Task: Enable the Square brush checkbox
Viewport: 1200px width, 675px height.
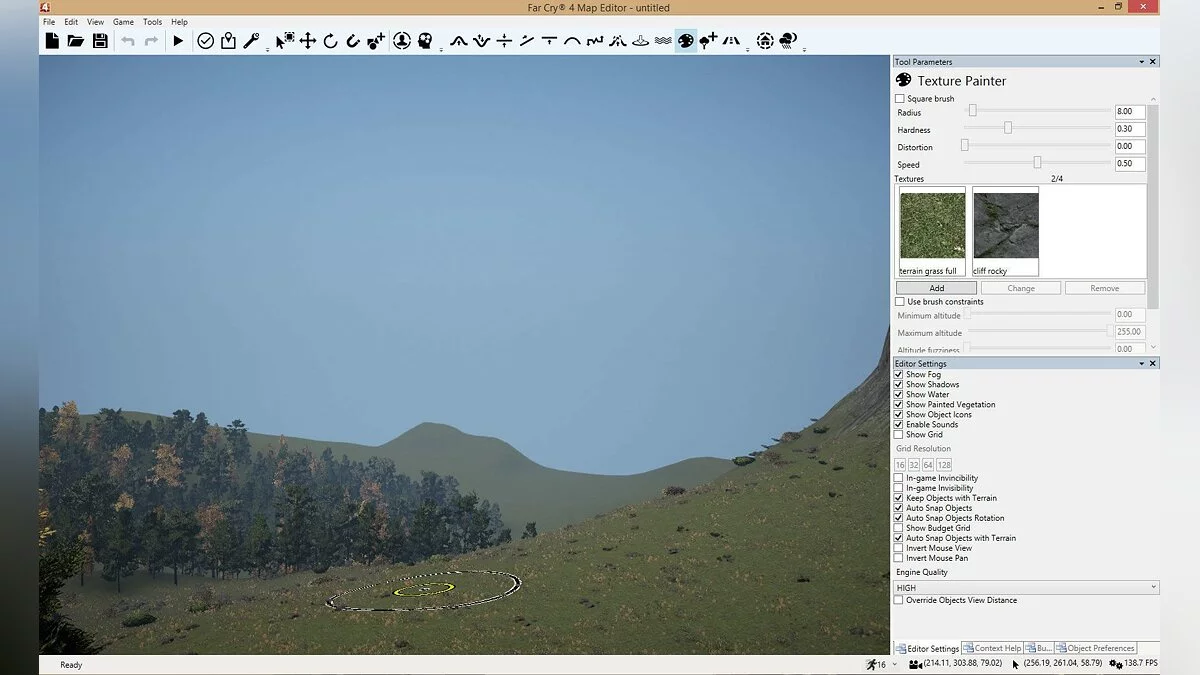Action: [900, 99]
